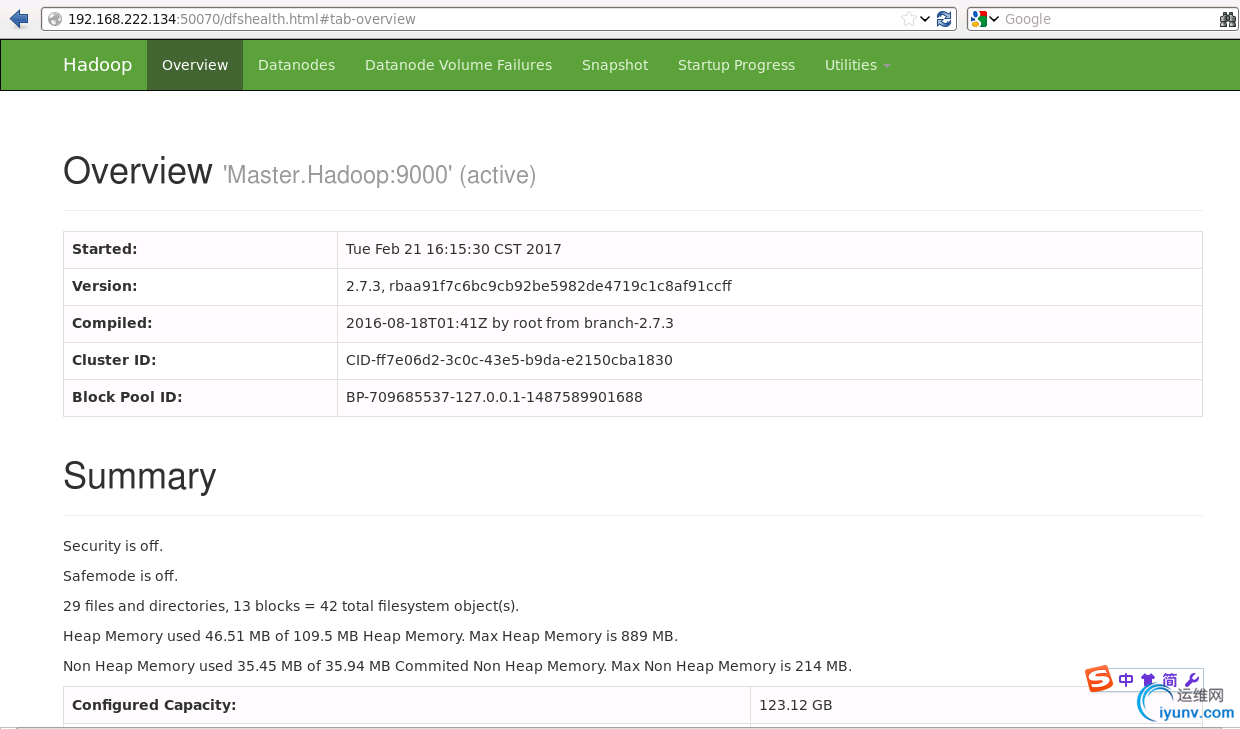Click the 'Started:' row label
1240x729 pixels.
click(x=105, y=249)
